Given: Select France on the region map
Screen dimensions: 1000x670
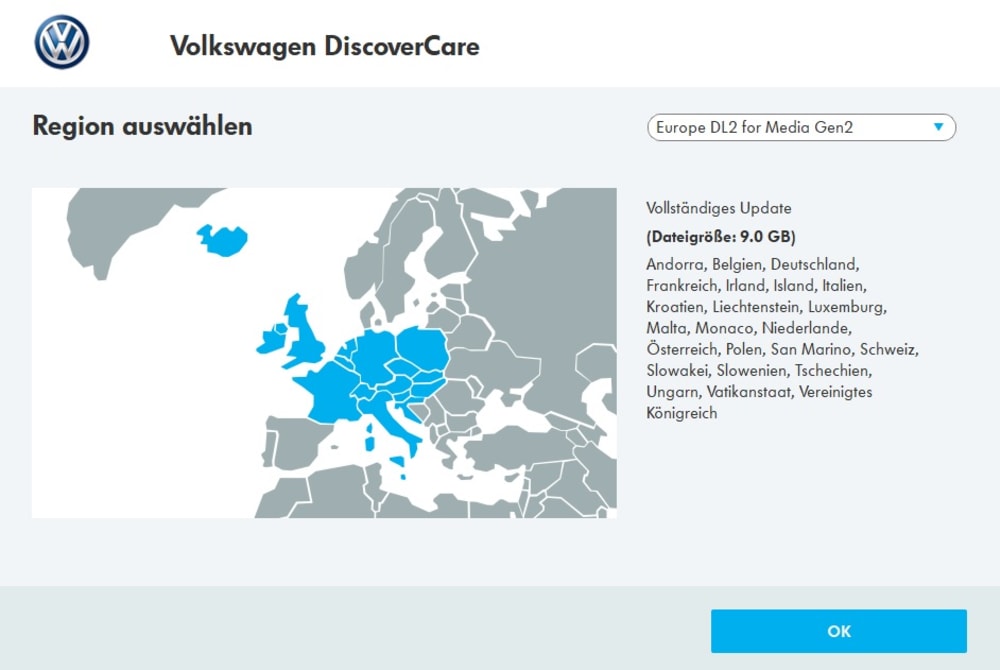Looking at the screenshot, I should [x=330, y=390].
